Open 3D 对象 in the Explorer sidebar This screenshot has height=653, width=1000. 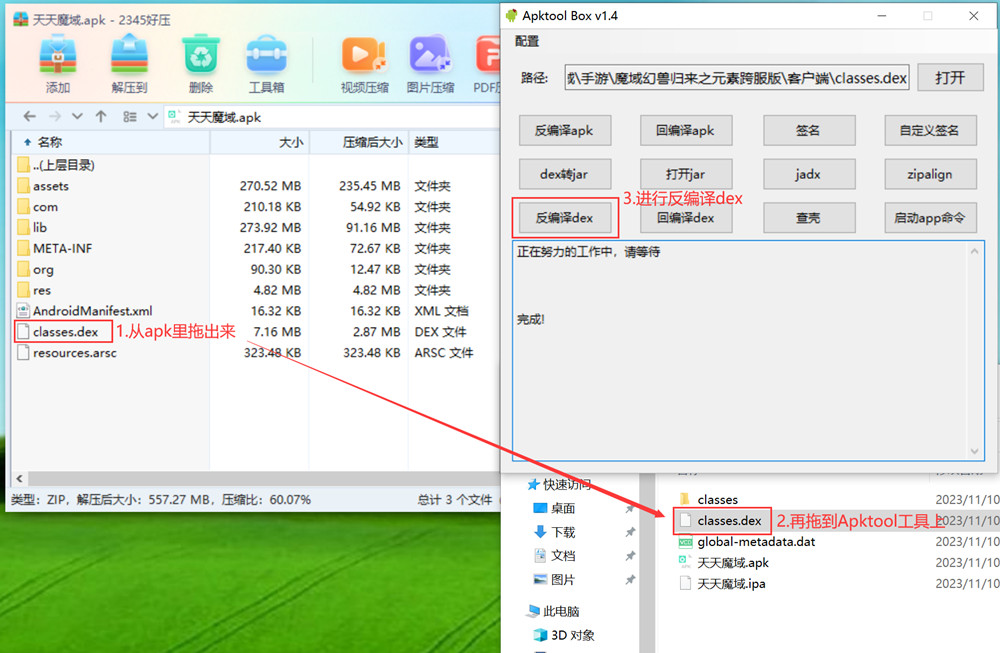564,635
